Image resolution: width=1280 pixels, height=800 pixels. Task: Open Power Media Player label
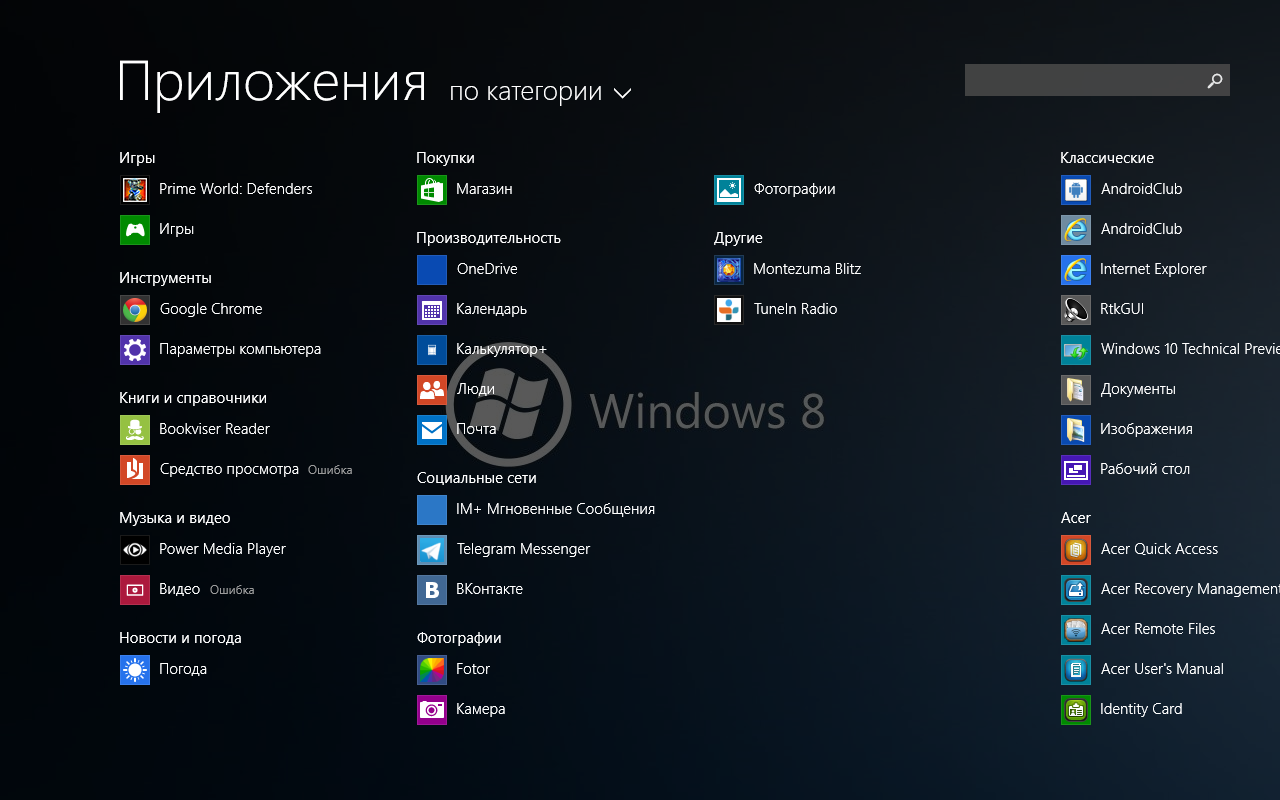[x=222, y=549]
